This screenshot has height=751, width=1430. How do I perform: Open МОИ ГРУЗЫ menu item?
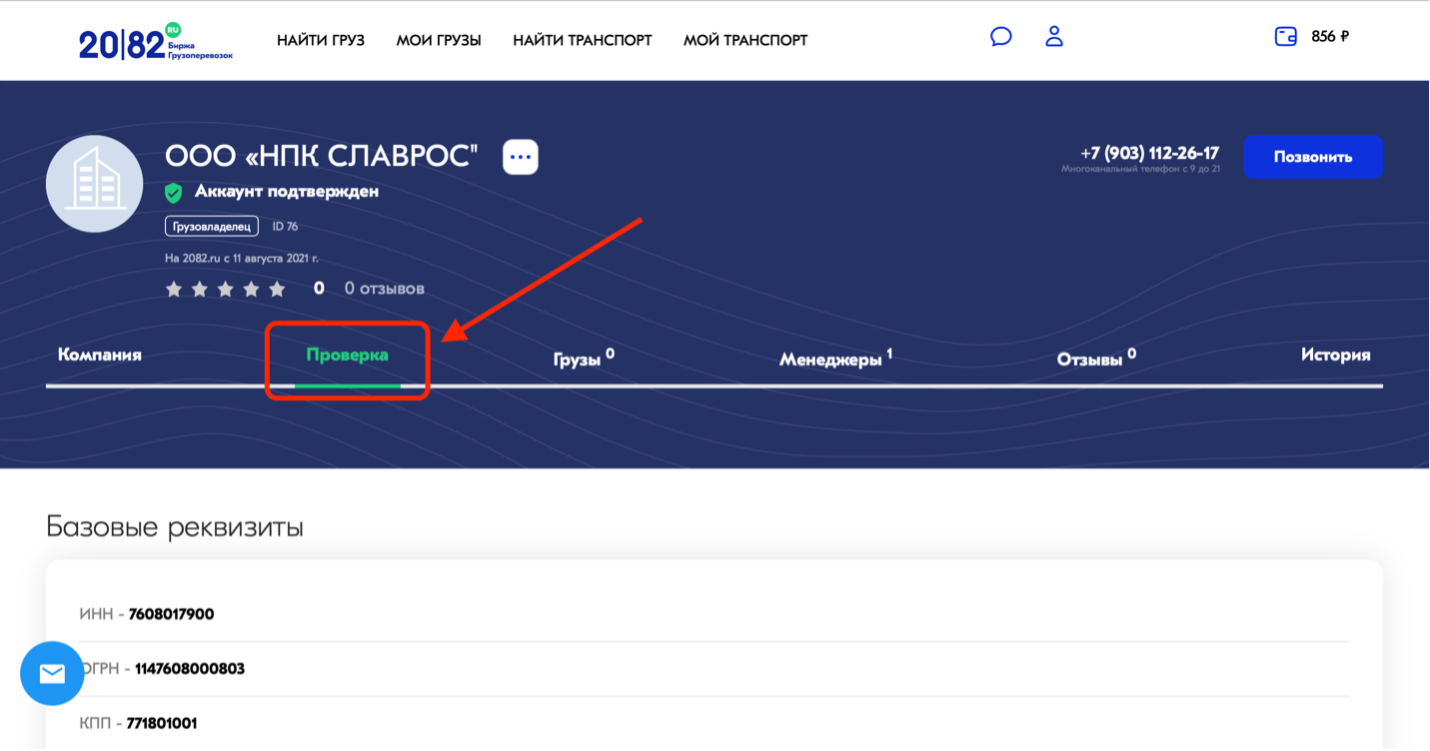(439, 40)
